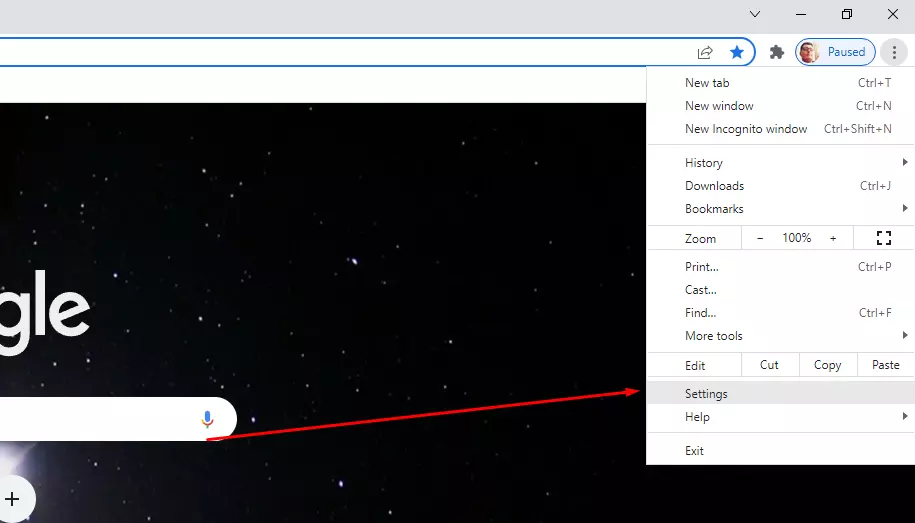Open the Paused profile button

[x=835, y=52]
